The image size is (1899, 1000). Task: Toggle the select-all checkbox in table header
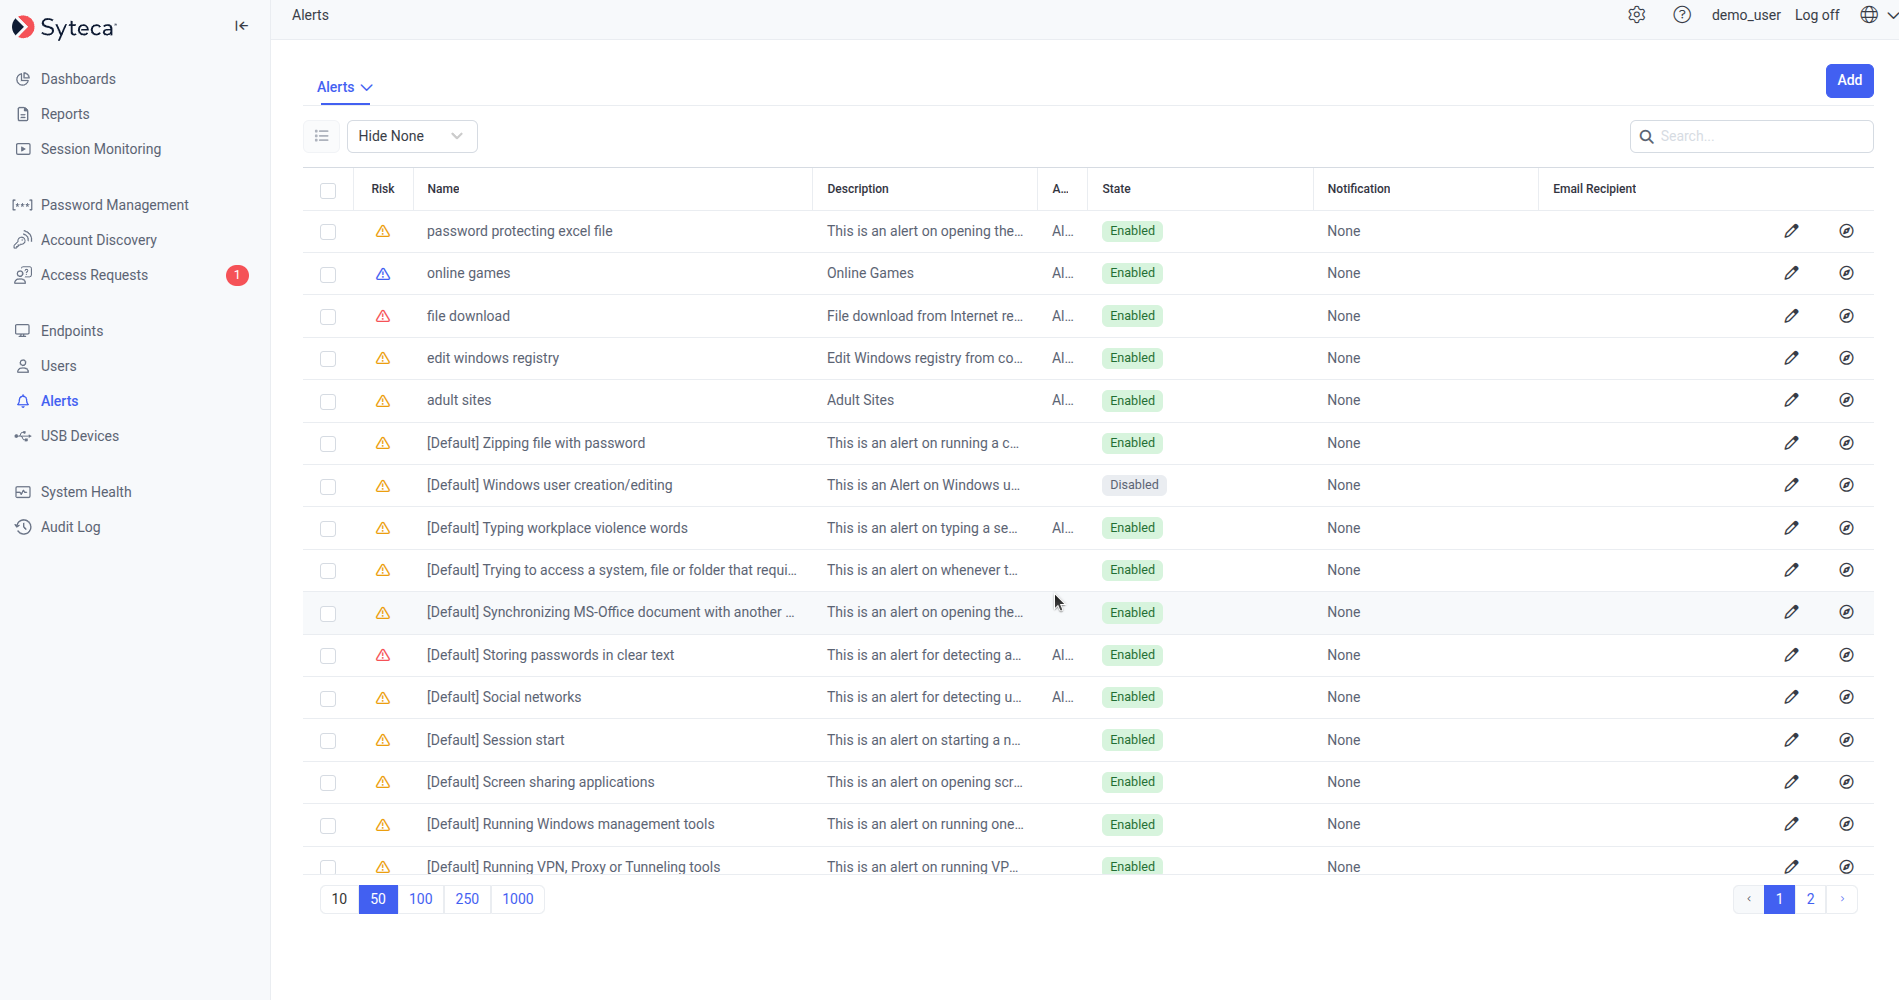tap(328, 190)
